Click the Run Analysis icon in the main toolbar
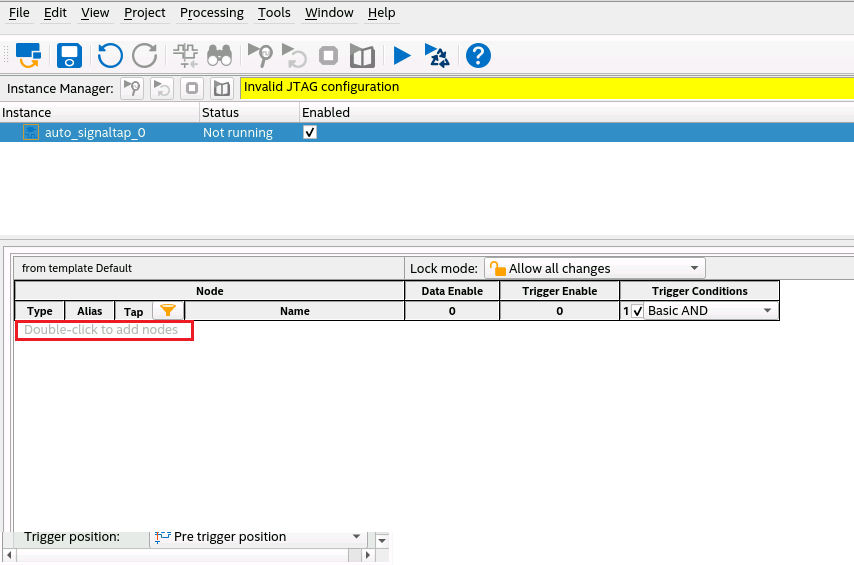This screenshot has height=565, width=854. click(x=261, y=55)
